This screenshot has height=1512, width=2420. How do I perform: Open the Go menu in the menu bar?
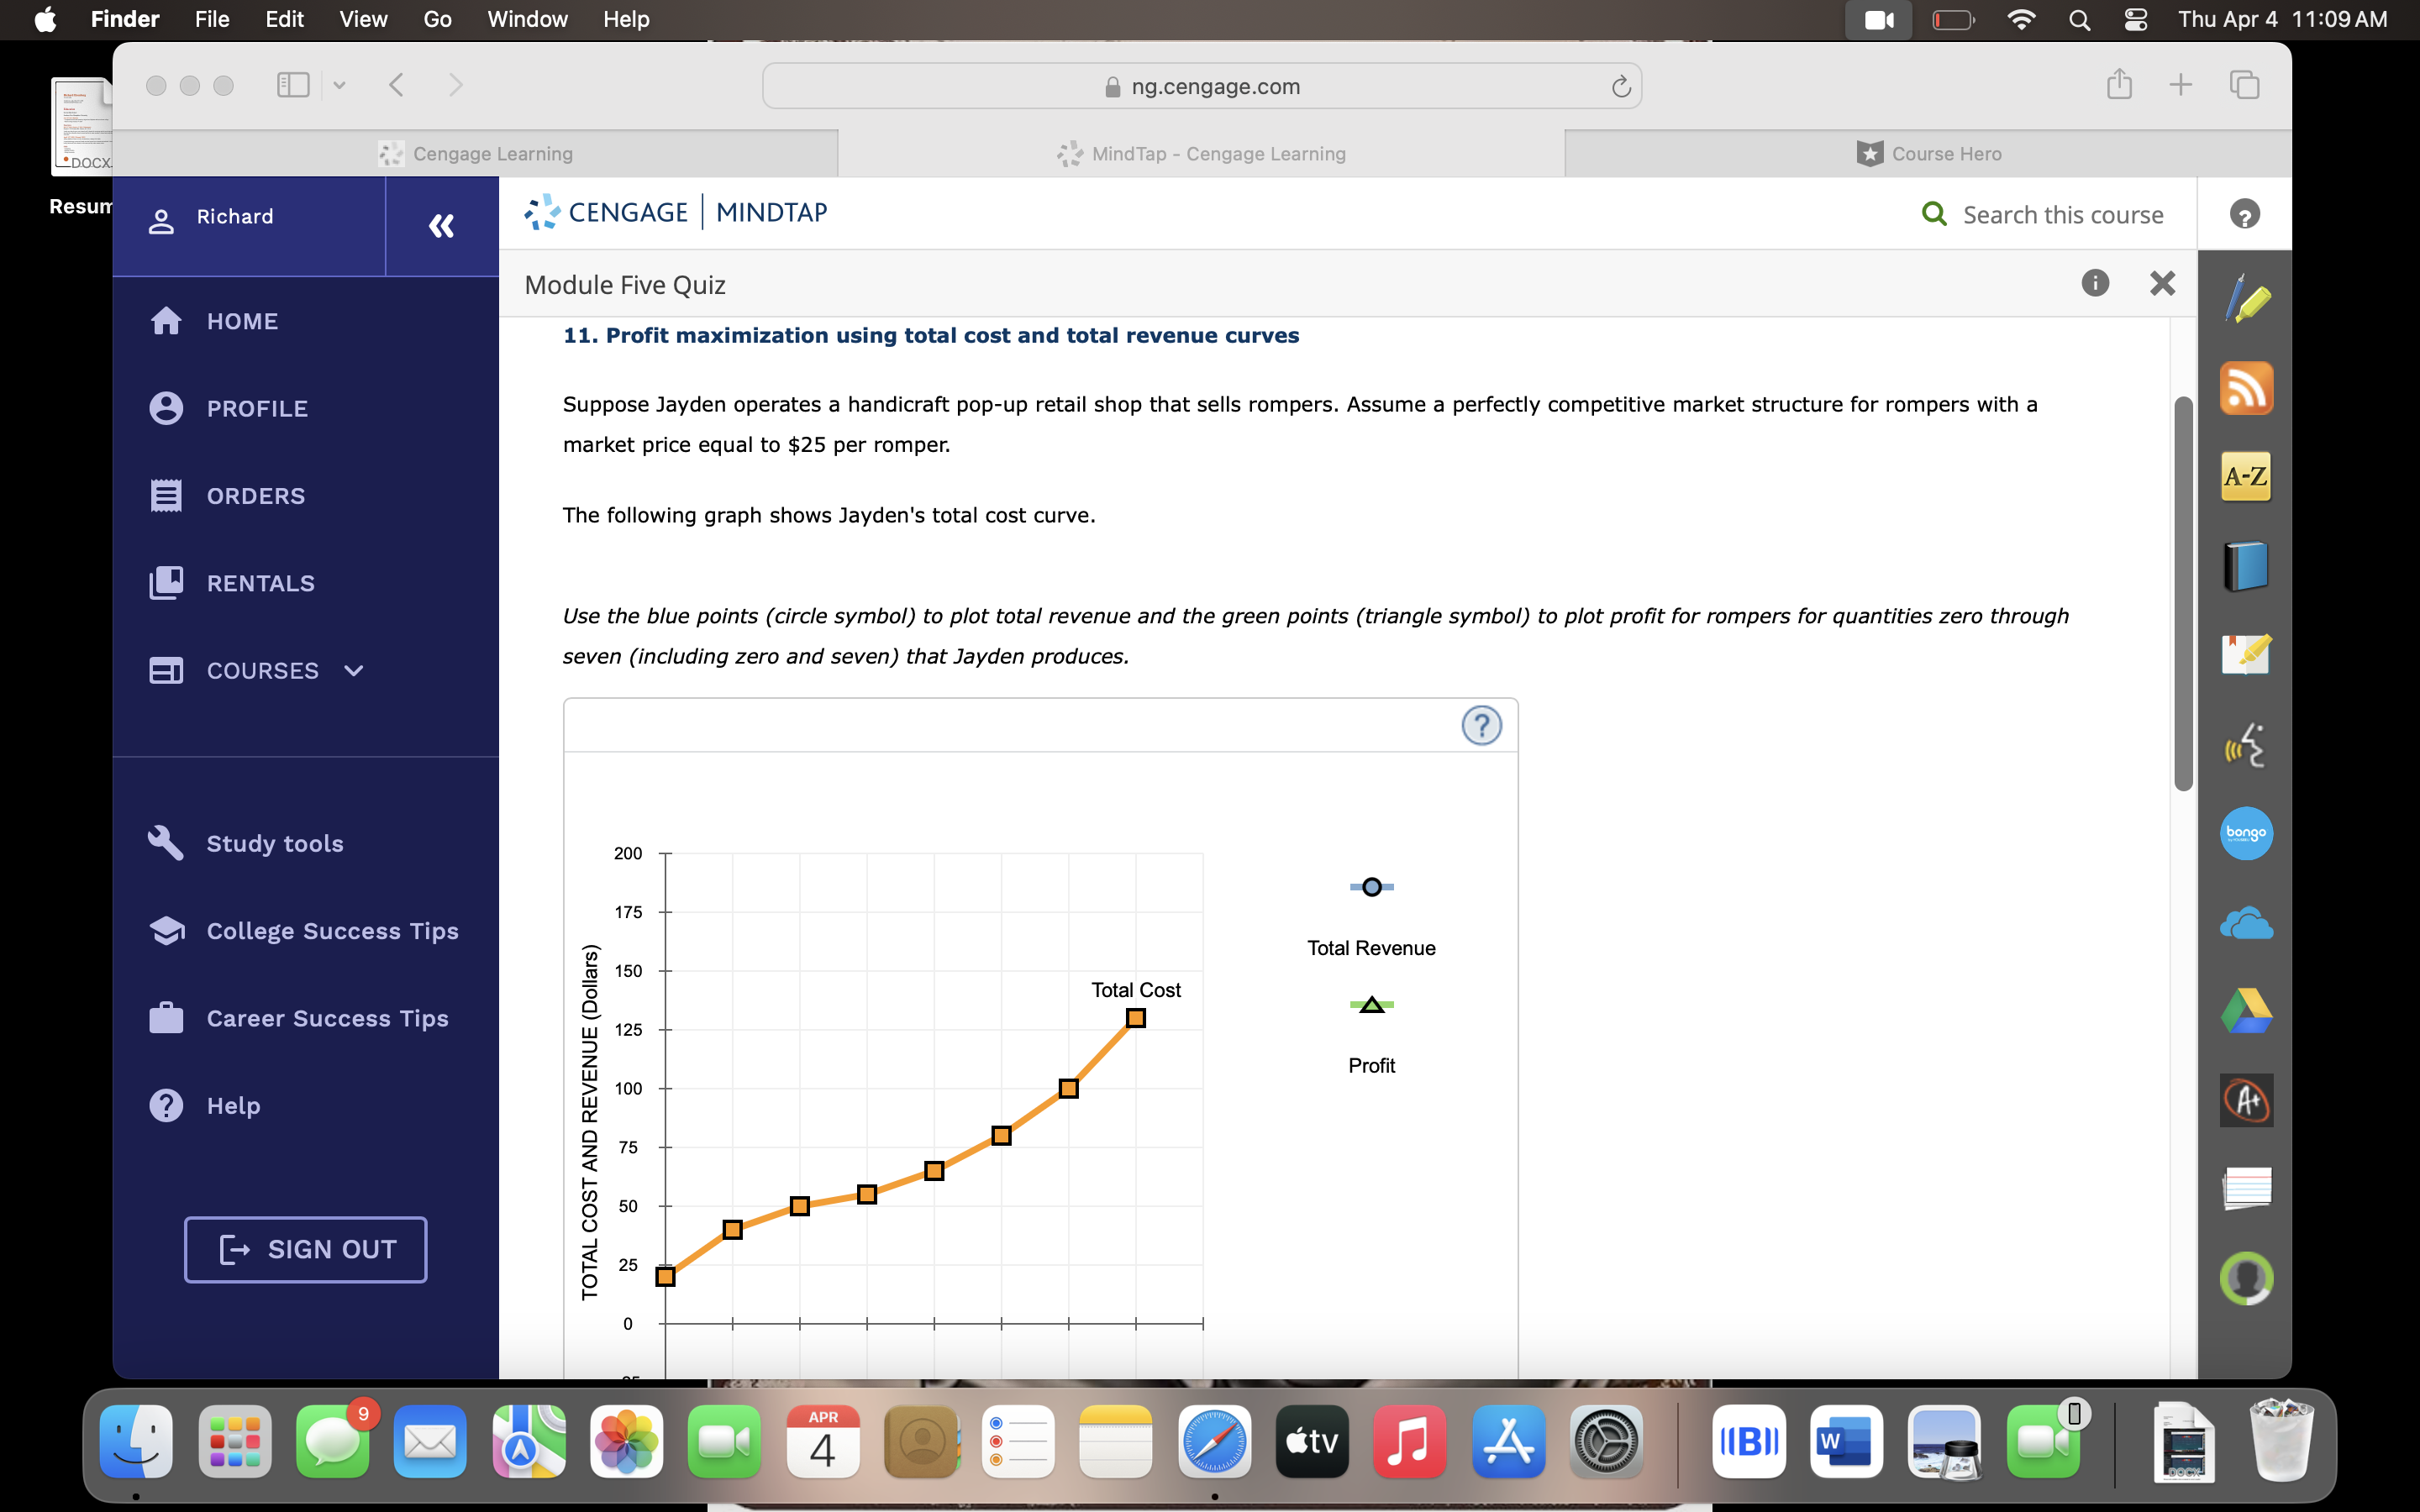pyautogui.click(x=436, y=19)
